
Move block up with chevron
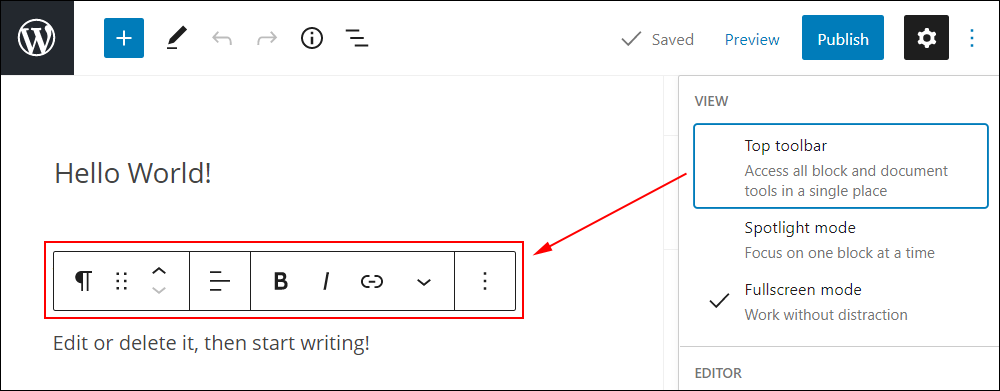(x=159, y=271)
